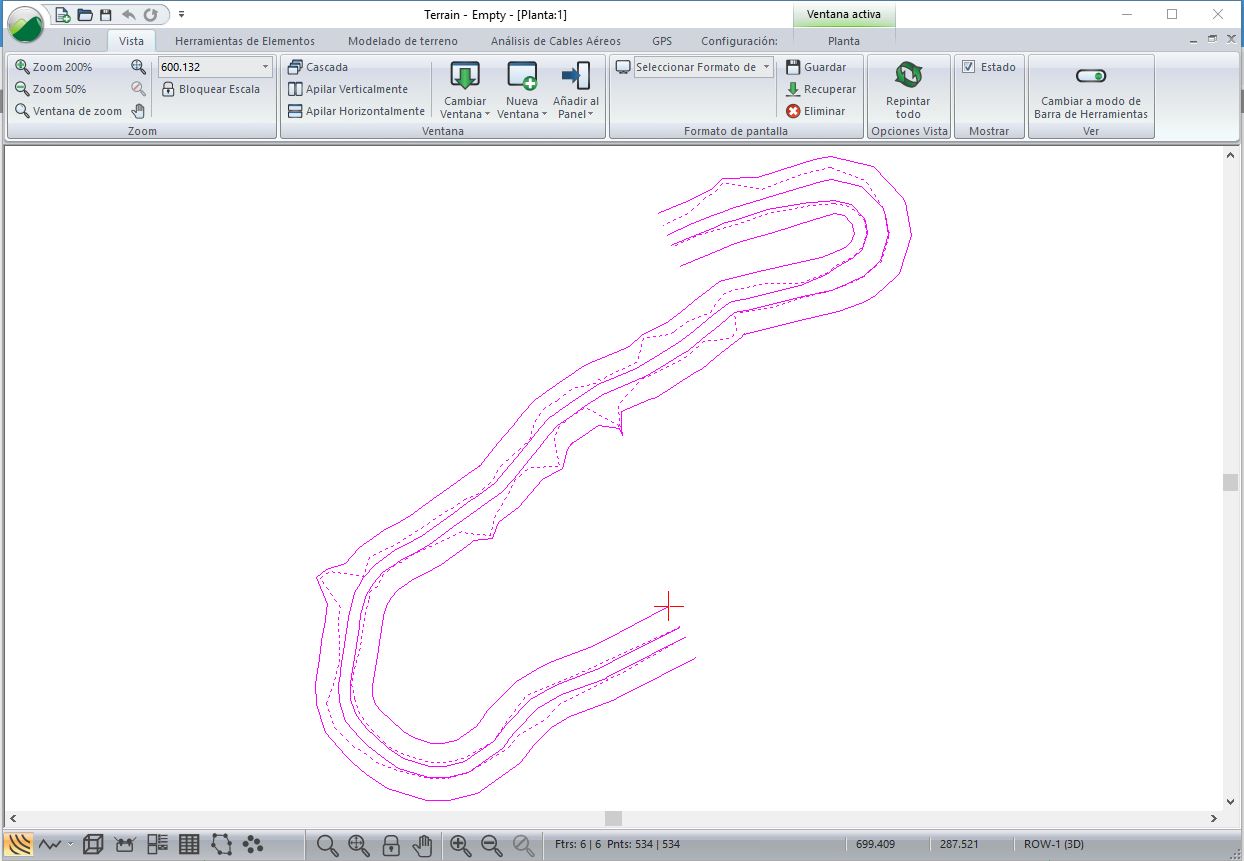
Task: Click the scattered points icon in bottom toolbar
Action: tap(253, 845)
